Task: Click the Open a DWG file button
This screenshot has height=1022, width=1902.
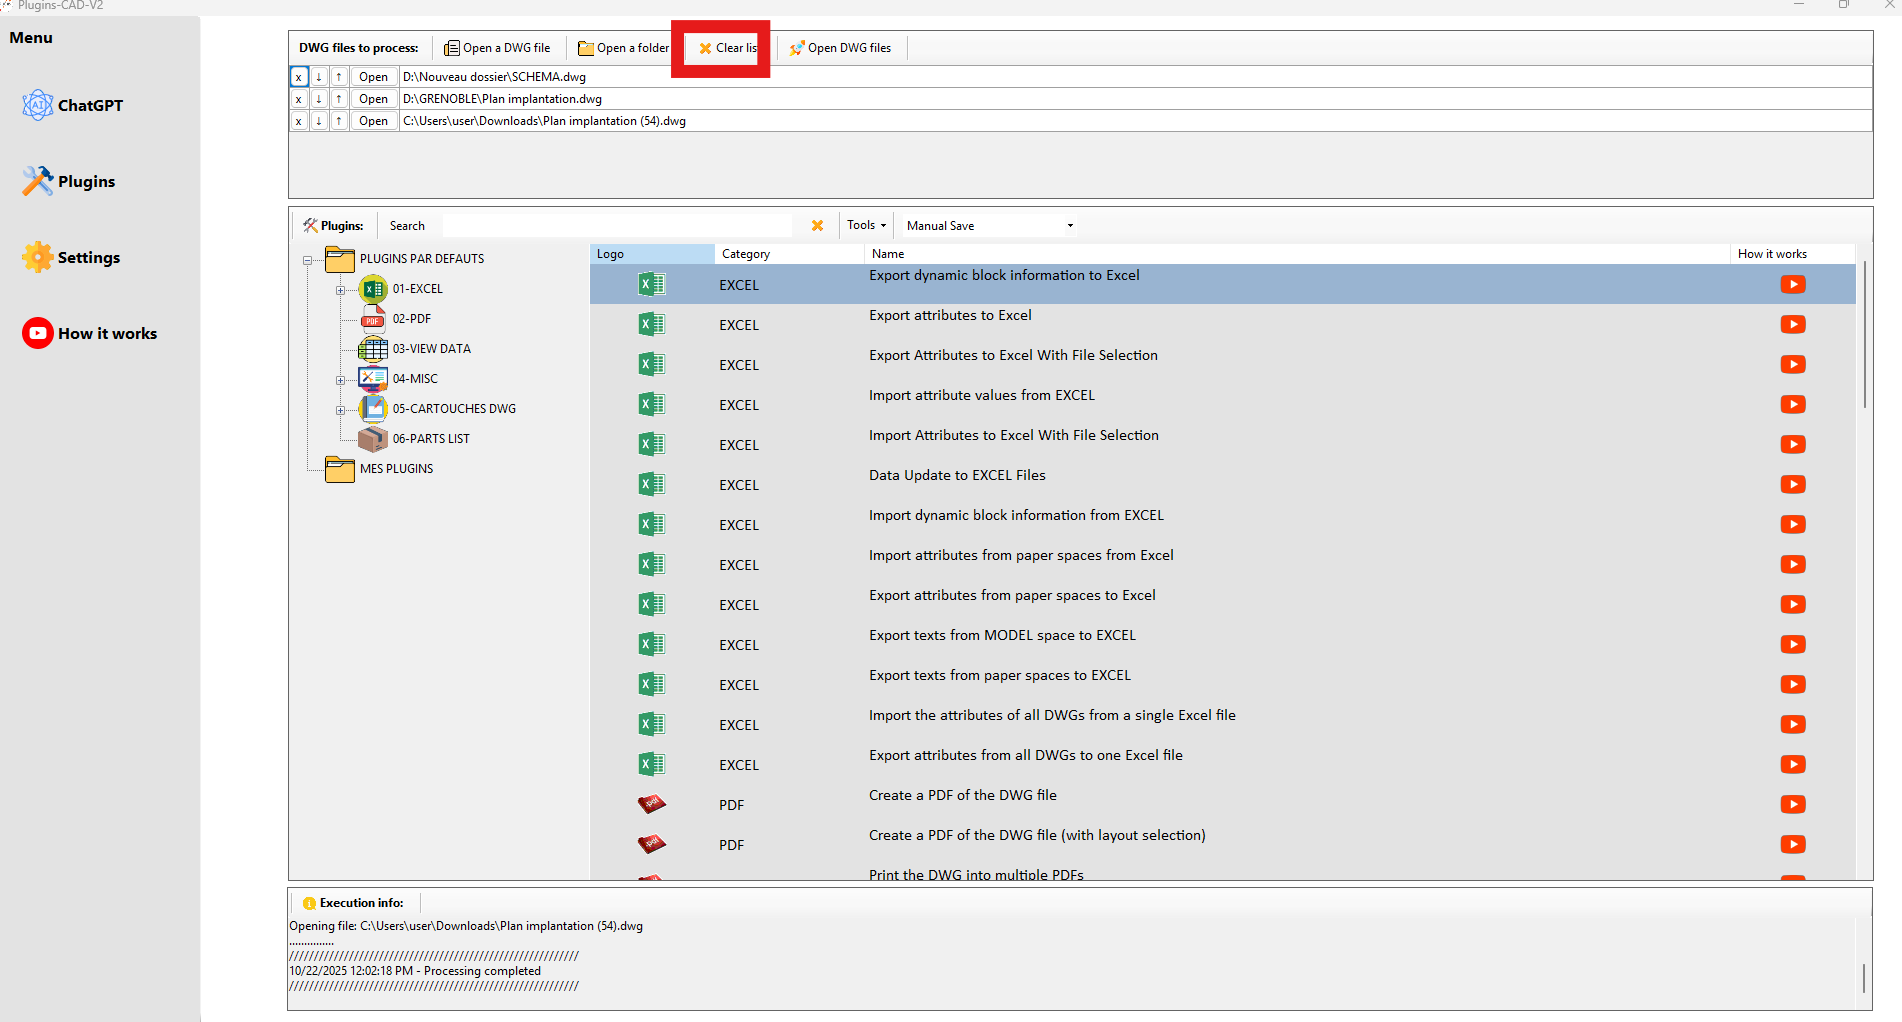Action: tap(497, 48)
